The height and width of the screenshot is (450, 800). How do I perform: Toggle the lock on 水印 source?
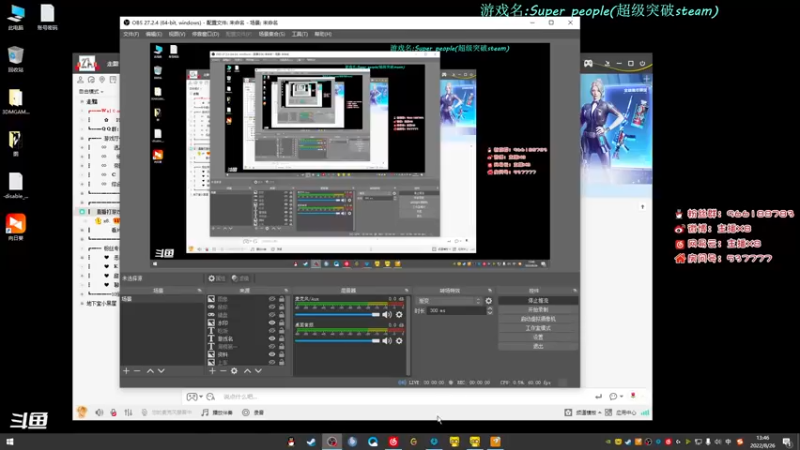(x=281, y=322)
